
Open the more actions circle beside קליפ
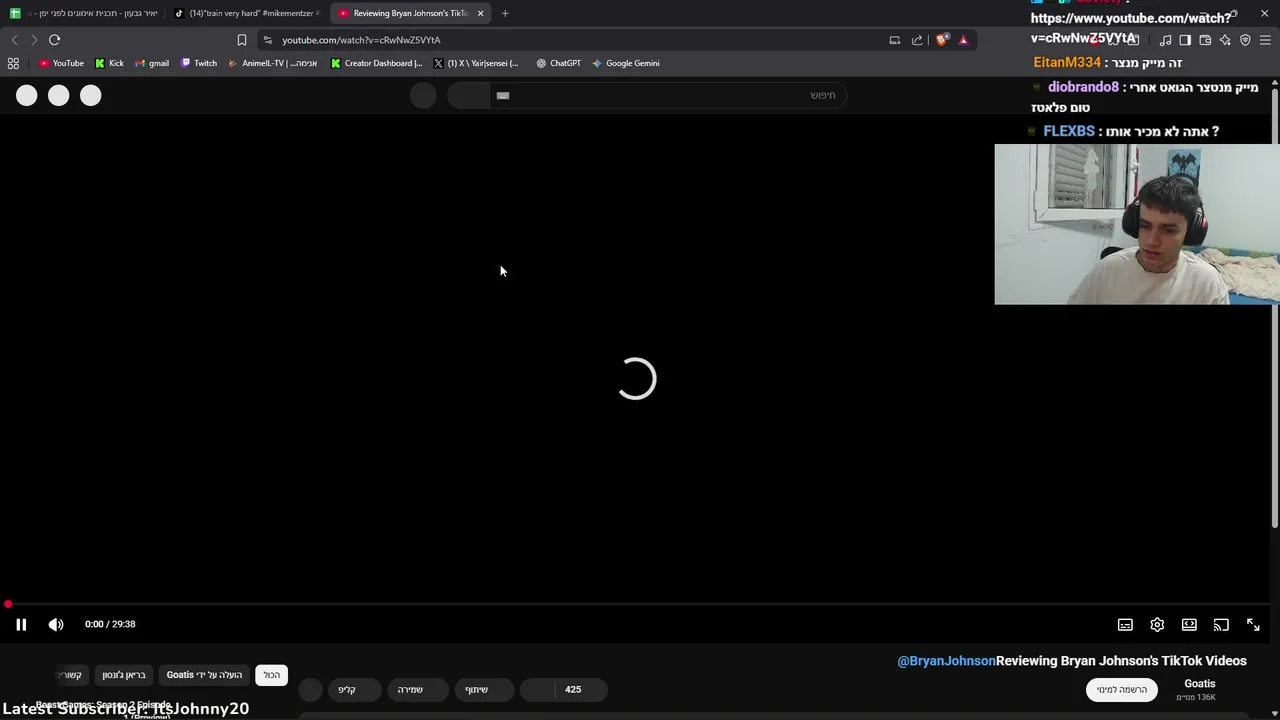(x=311, y=689)
